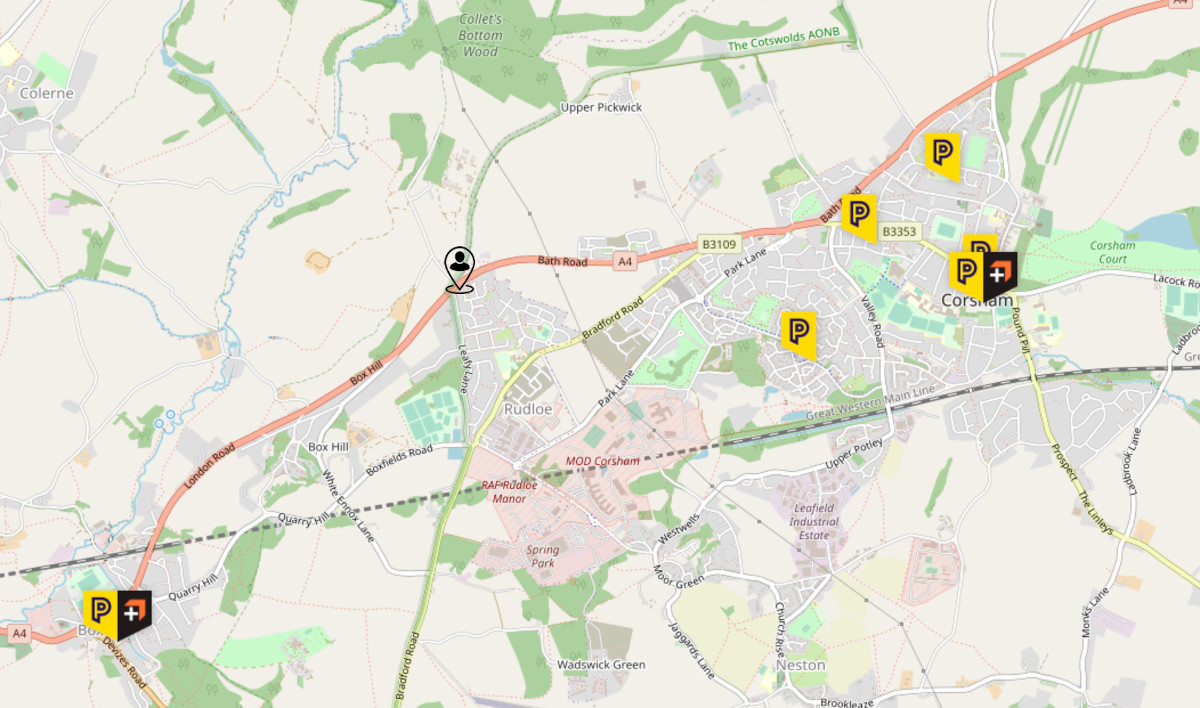This screenshot has height=708, width=1200.
Task: Click the MOD Corsham area label
Action: pyautogui.click(x=603, y=461)
